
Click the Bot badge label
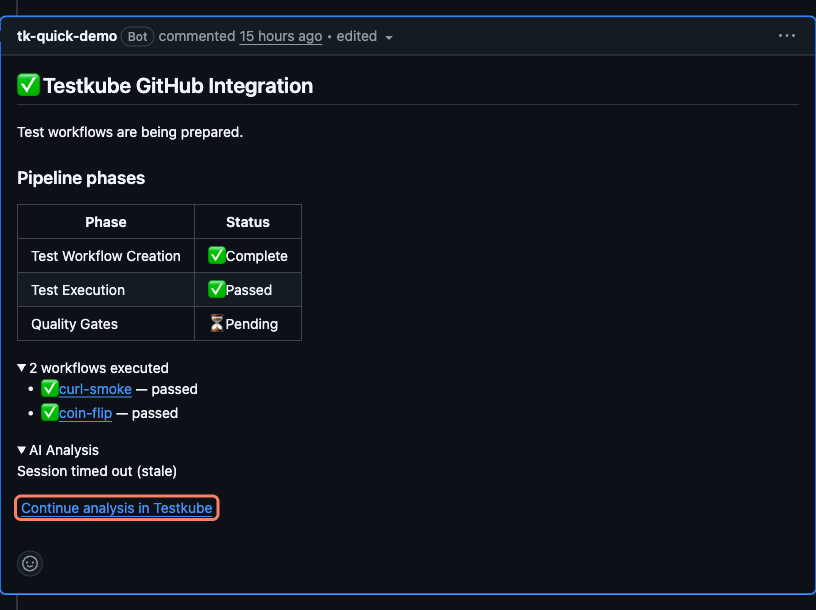[137, 36]
